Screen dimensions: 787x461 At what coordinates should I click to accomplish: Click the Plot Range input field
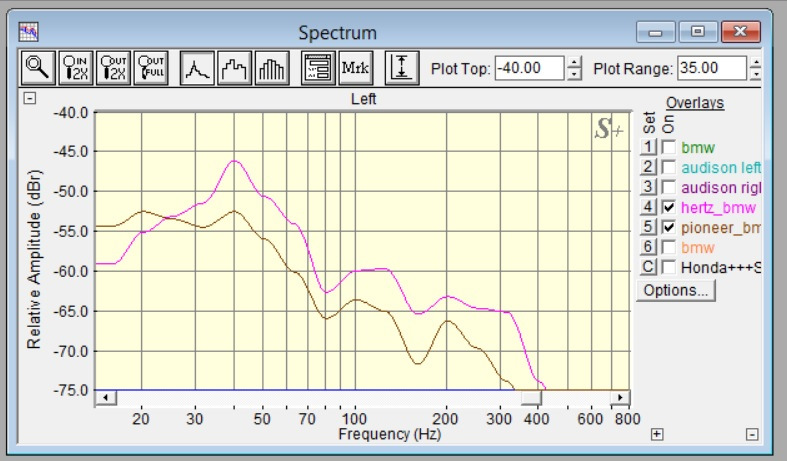click(x=712, y=68)
